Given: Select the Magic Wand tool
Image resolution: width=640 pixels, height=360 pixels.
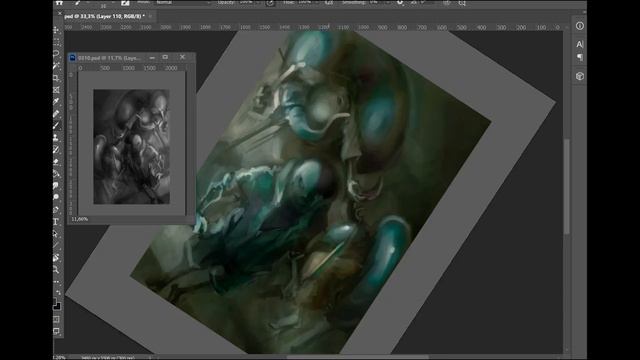Looking at the screenshot, I should pyautogui.click(x=56, y=66).
